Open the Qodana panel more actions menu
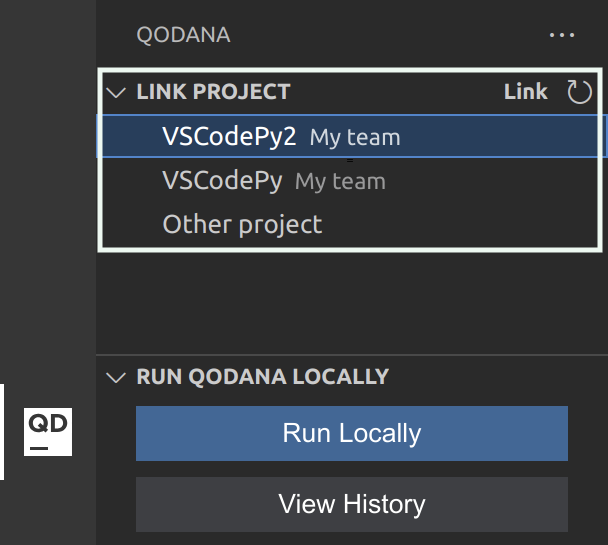Screen dimensions: 608x545 [562, 35]
